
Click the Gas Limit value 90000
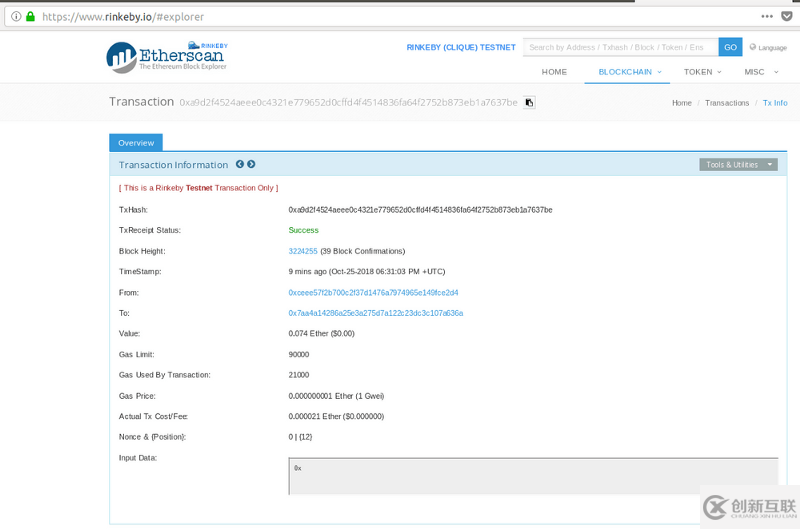298,355
